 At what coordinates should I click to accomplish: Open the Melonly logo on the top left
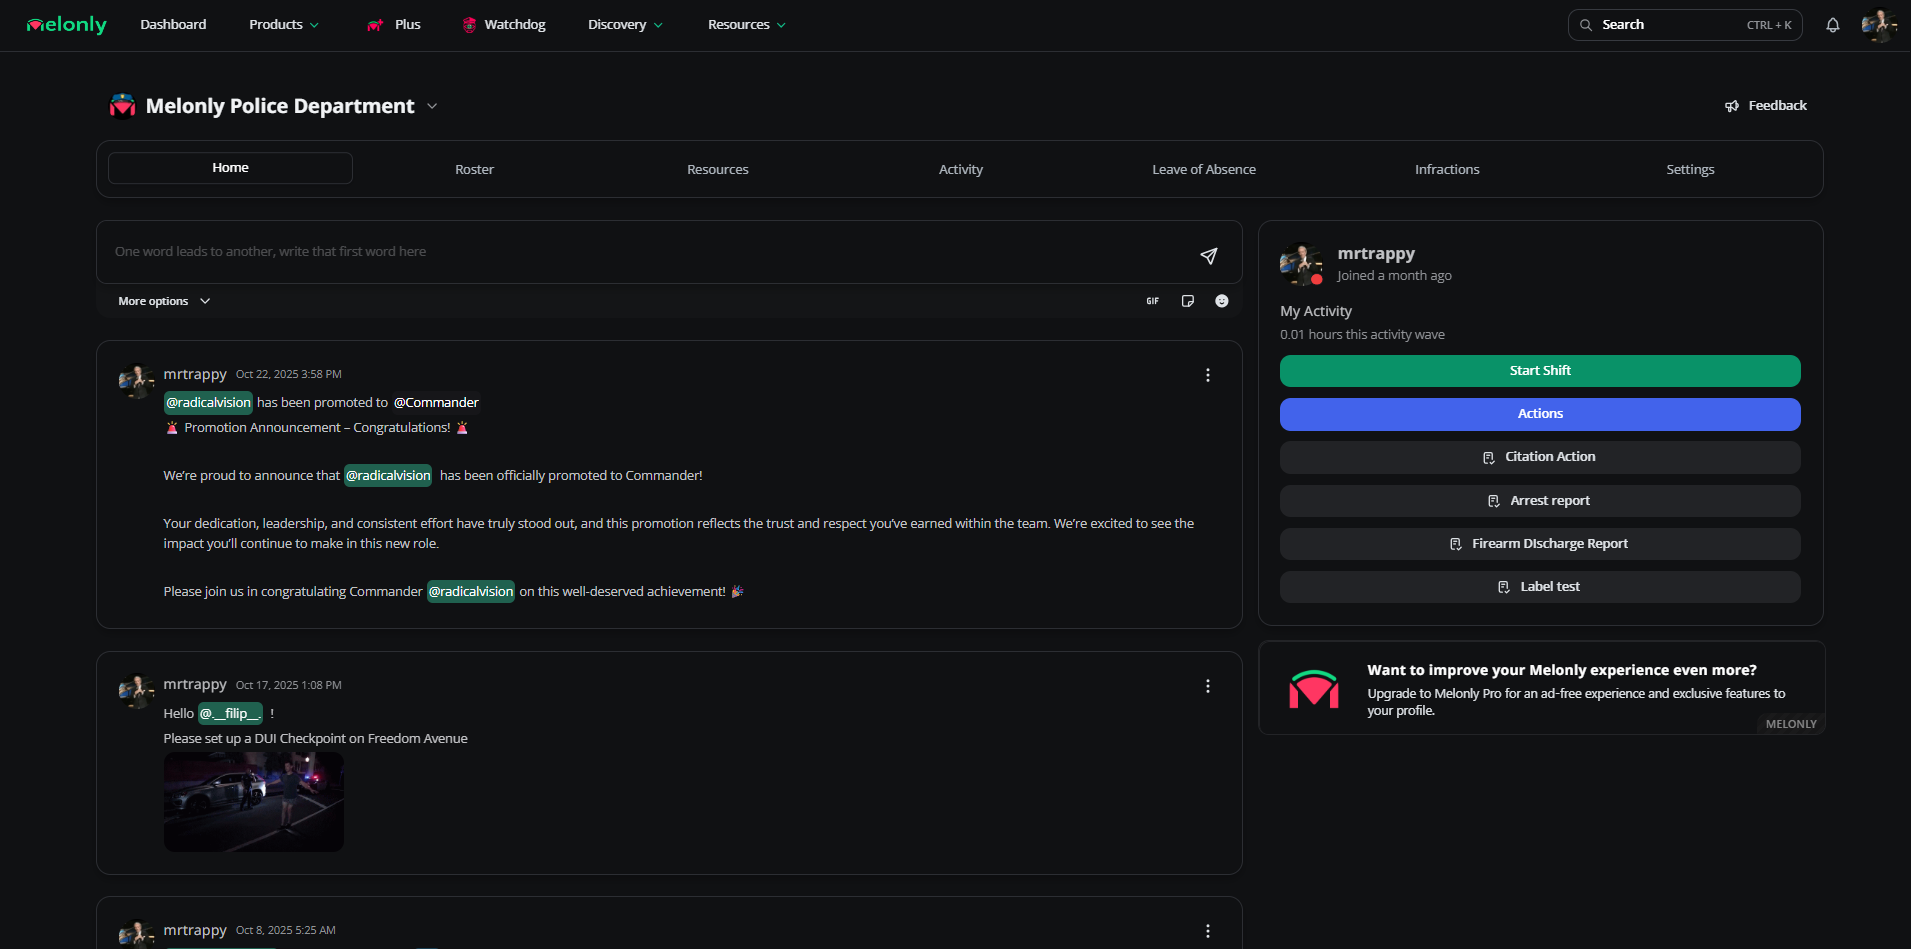click(x=64, y=24)
